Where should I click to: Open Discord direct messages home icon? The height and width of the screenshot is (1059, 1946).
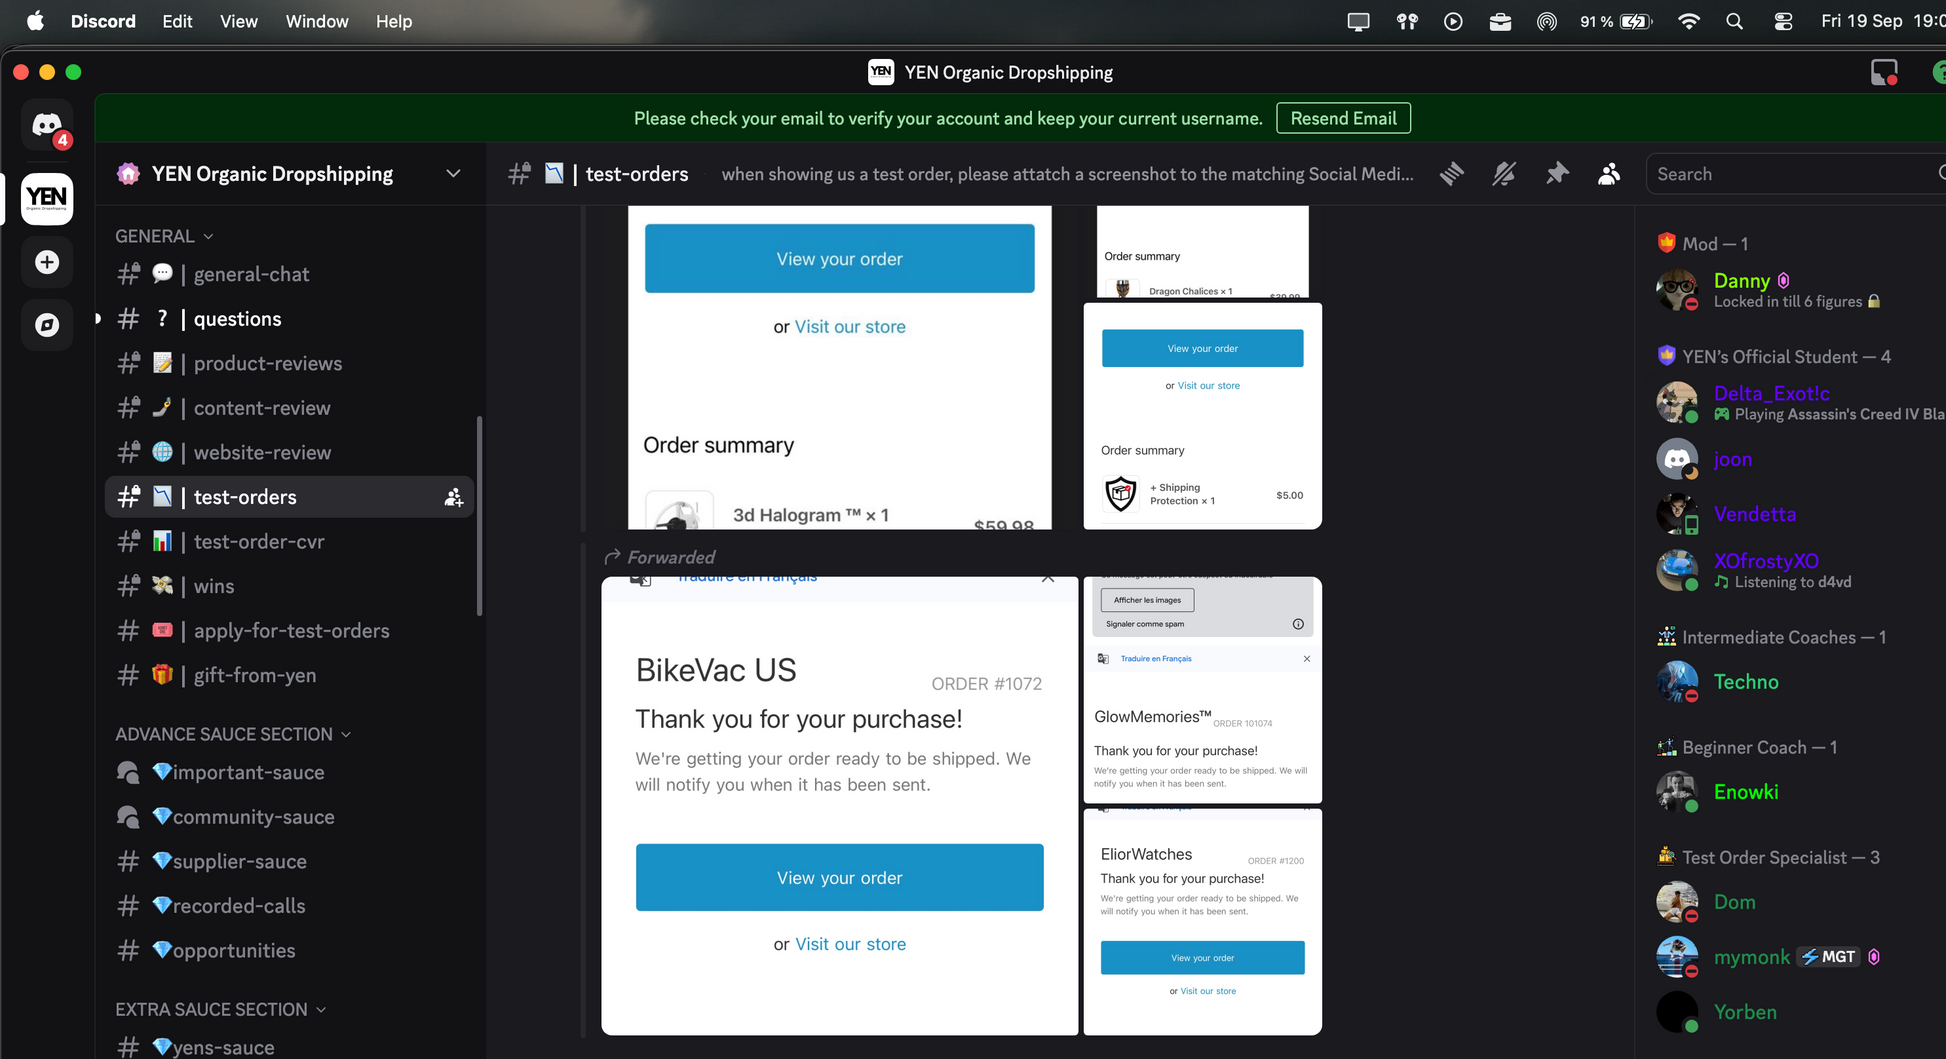pyautogui.click(x=47, y=126)
